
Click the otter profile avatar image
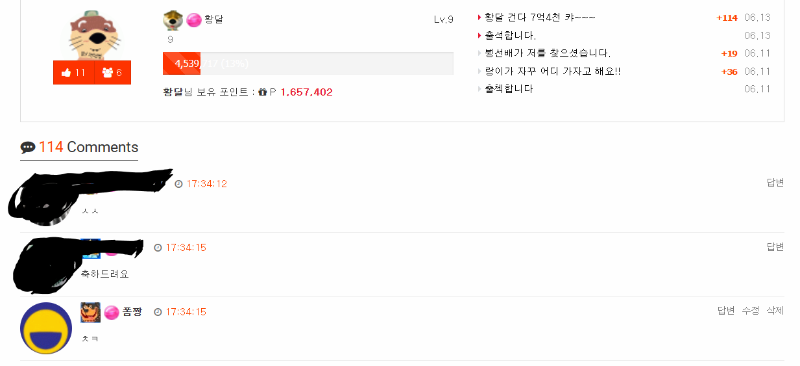click(x=92, y=36)
